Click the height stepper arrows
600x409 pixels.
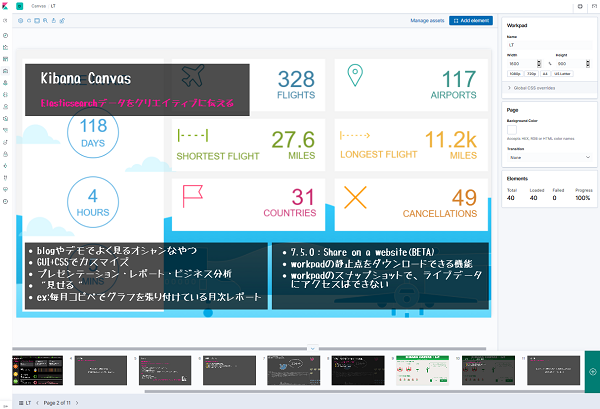pyautogui.click(x=588, y=64)
